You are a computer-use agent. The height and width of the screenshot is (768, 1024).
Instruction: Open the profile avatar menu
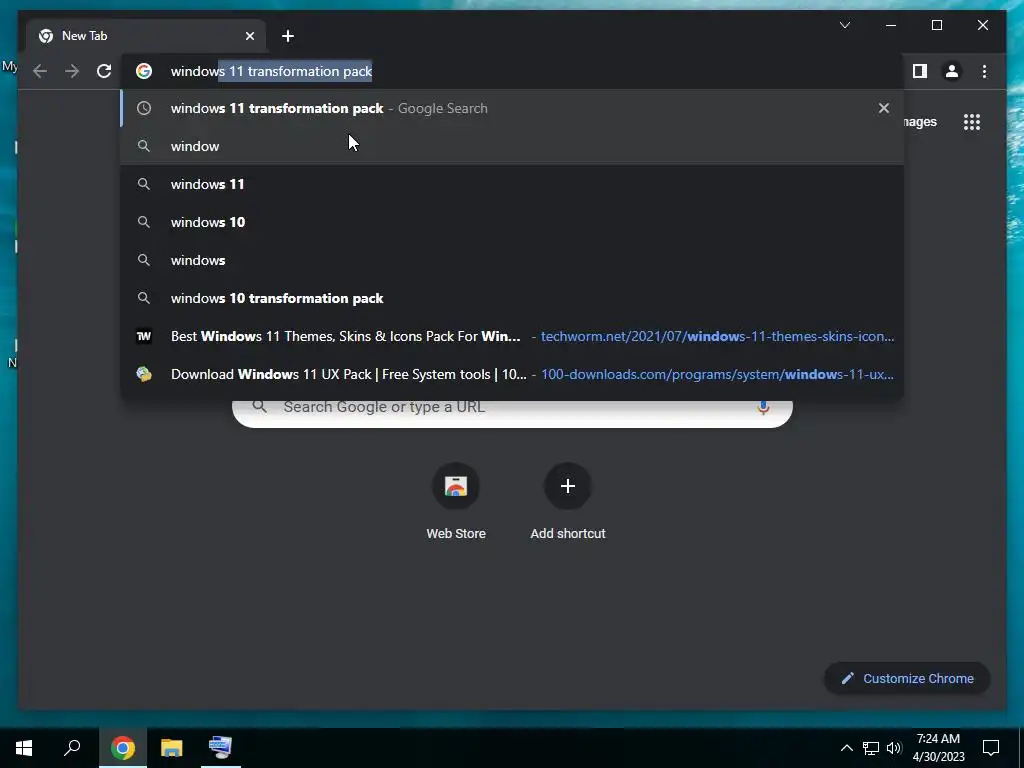(952, 71)
